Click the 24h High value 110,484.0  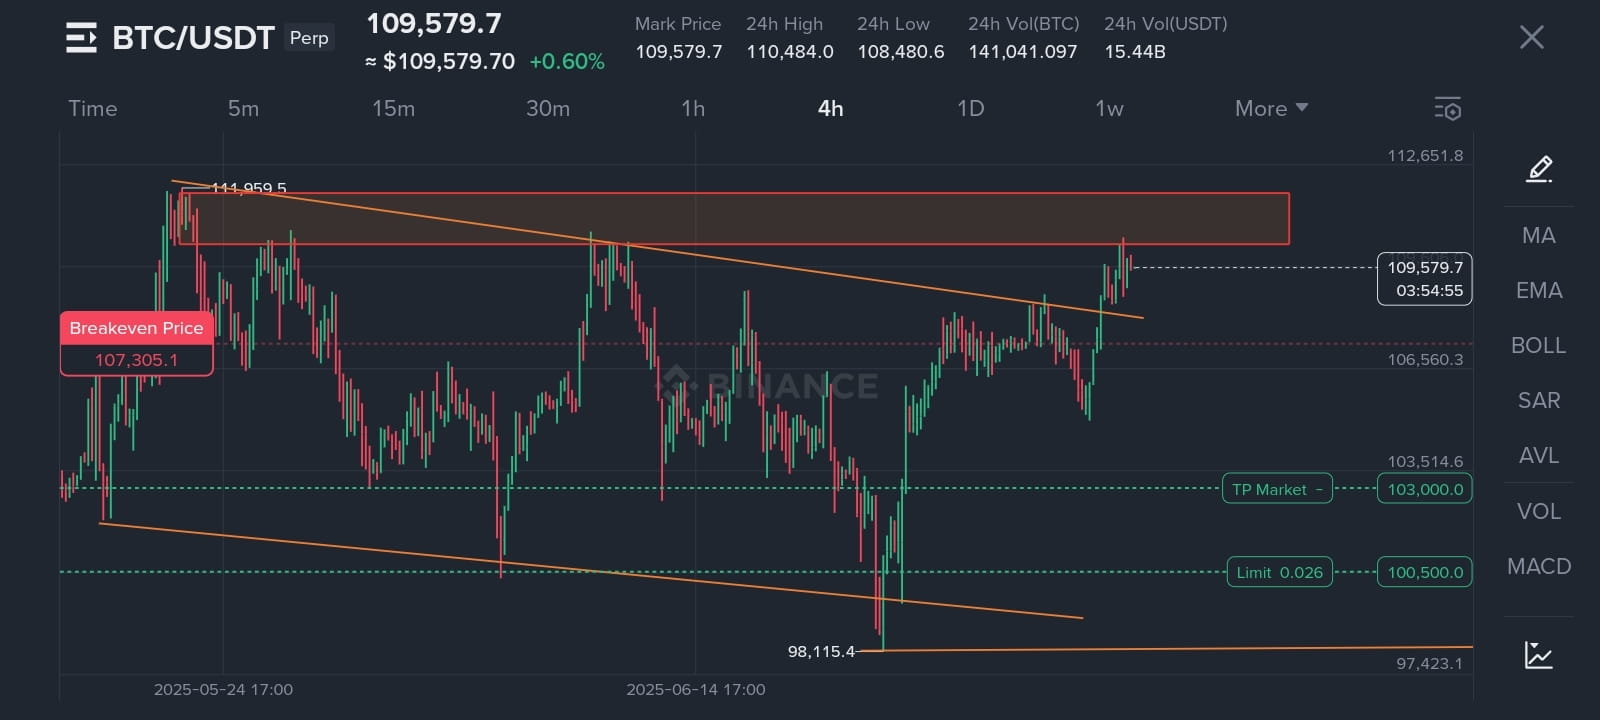coord(790,51)
